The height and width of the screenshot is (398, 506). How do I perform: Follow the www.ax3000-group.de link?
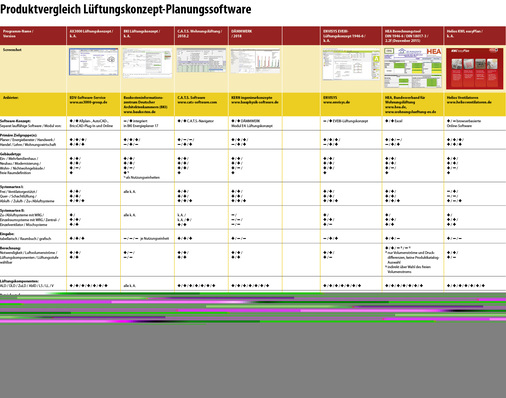[88, 102]
